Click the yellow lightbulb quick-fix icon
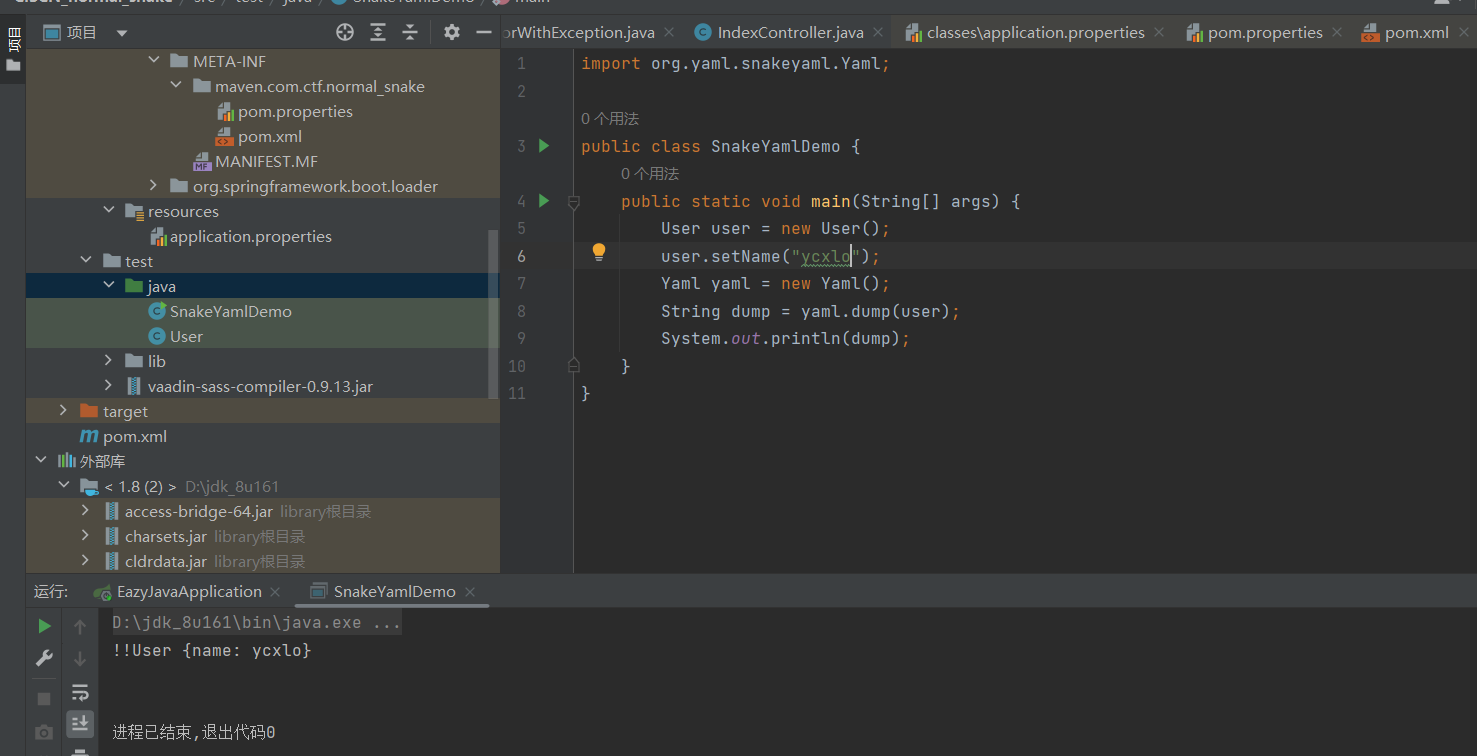 coord(599,252)
